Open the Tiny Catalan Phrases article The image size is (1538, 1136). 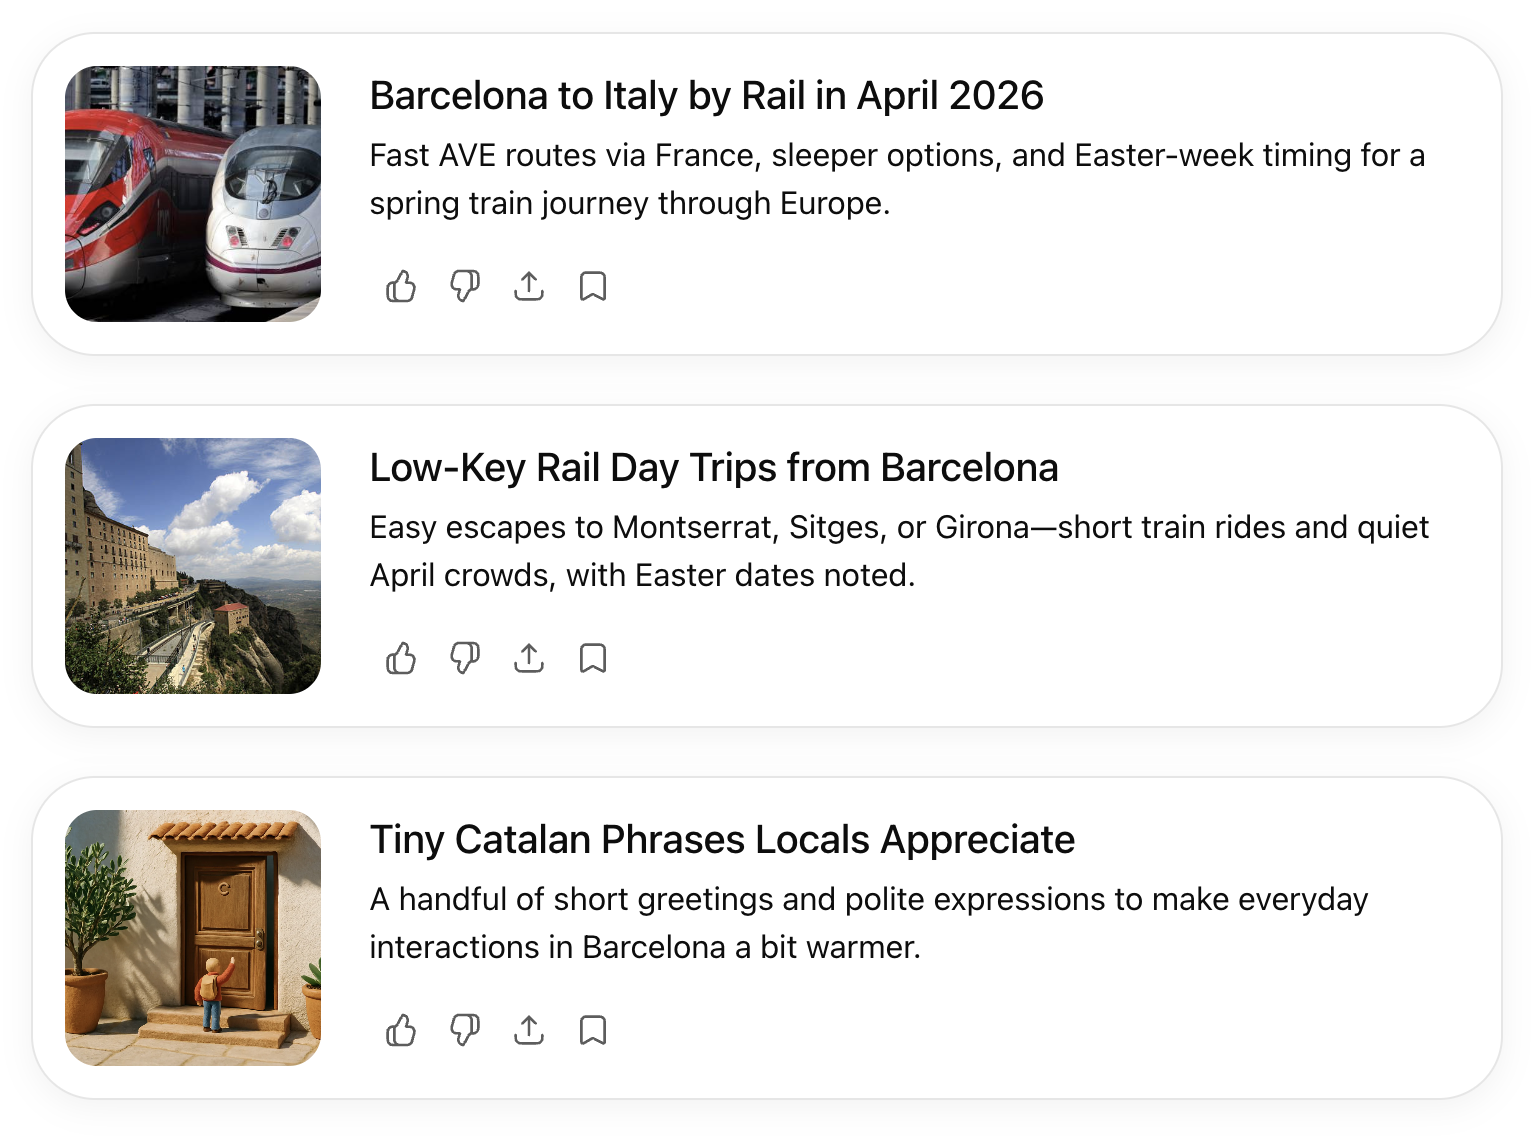click(x=722, y=840)
